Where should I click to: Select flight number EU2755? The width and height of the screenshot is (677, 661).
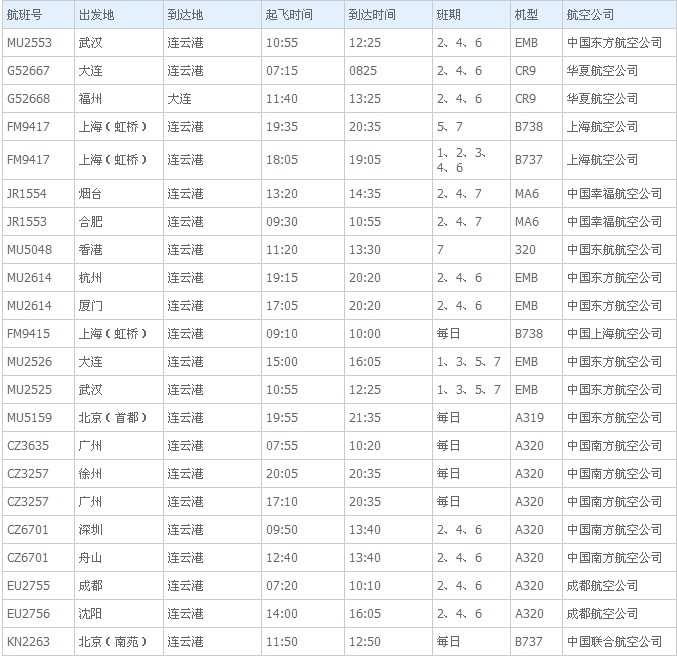28,586
